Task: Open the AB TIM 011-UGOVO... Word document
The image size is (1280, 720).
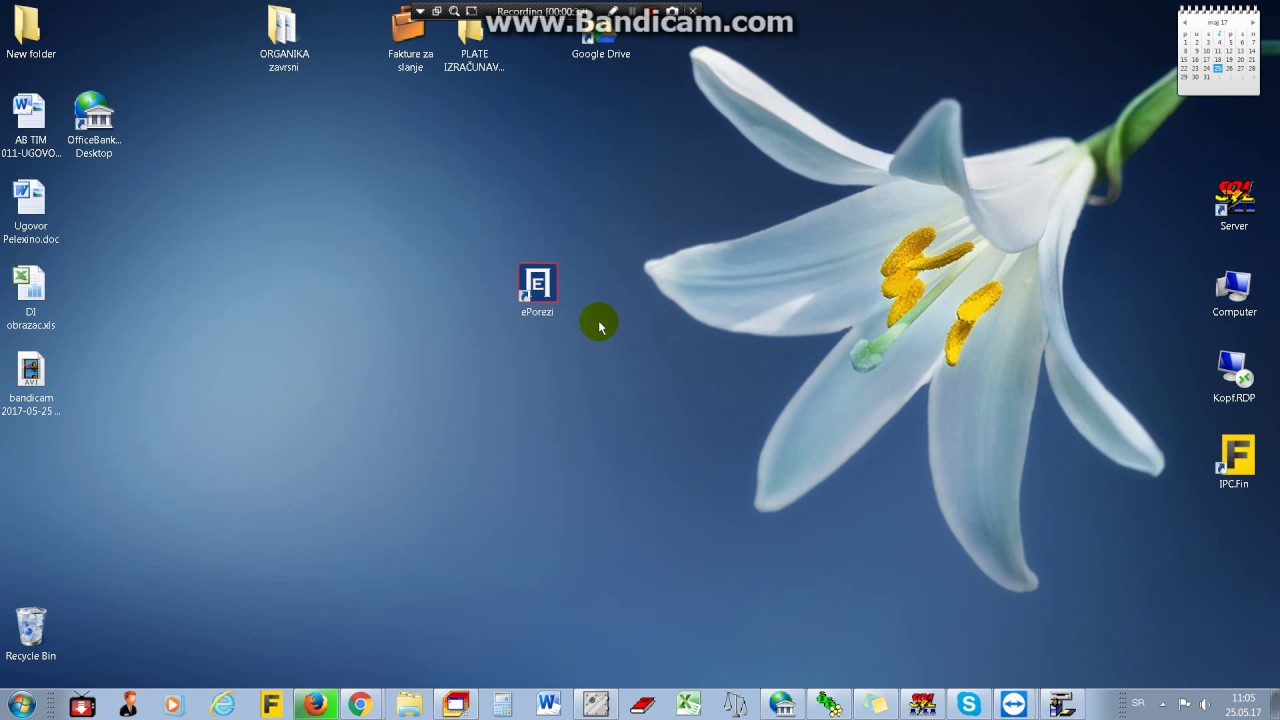Action: [x=30, y=126]
